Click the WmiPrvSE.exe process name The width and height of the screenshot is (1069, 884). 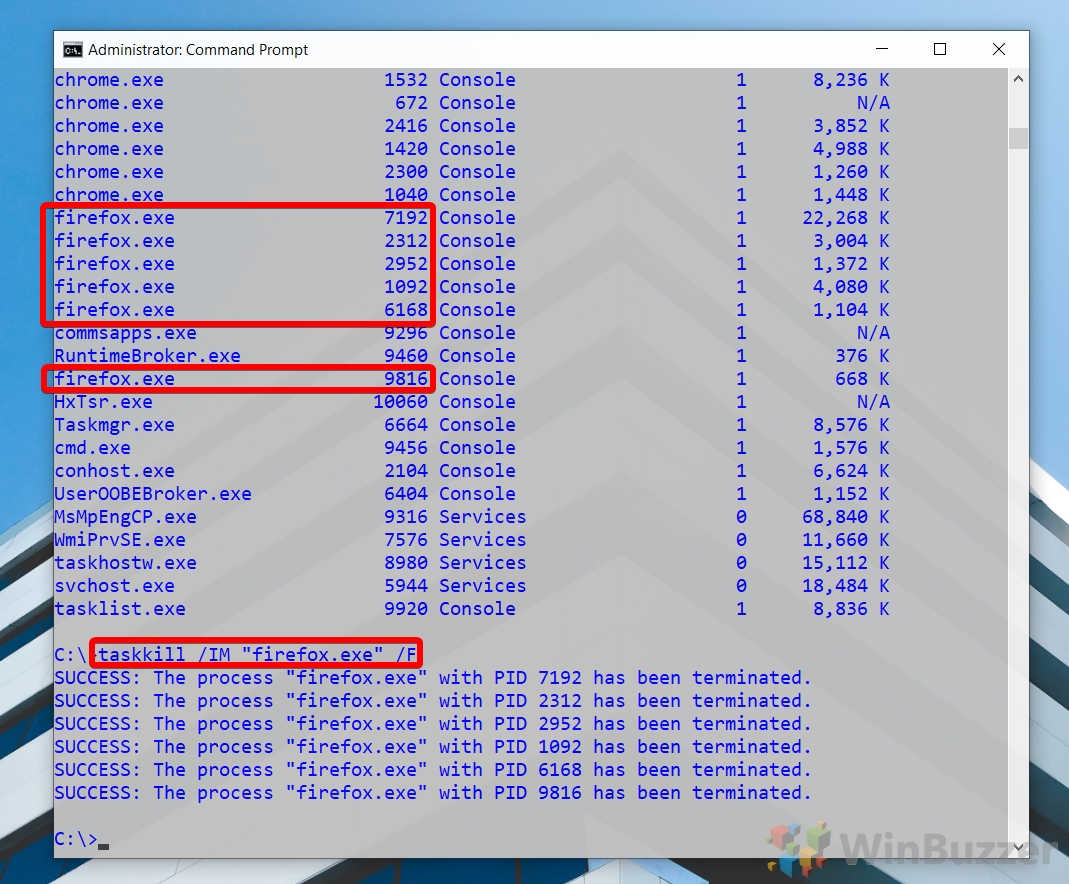click(120, 540)
